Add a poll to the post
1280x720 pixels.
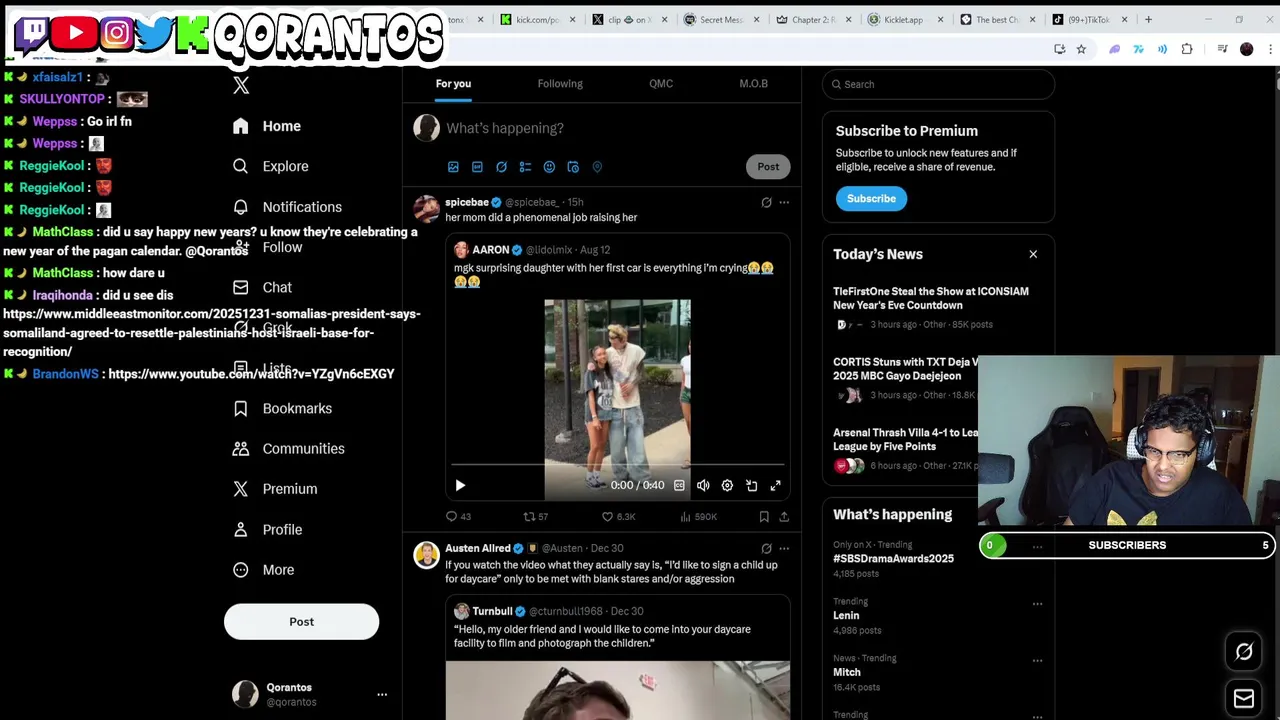(x=525, y=167)
